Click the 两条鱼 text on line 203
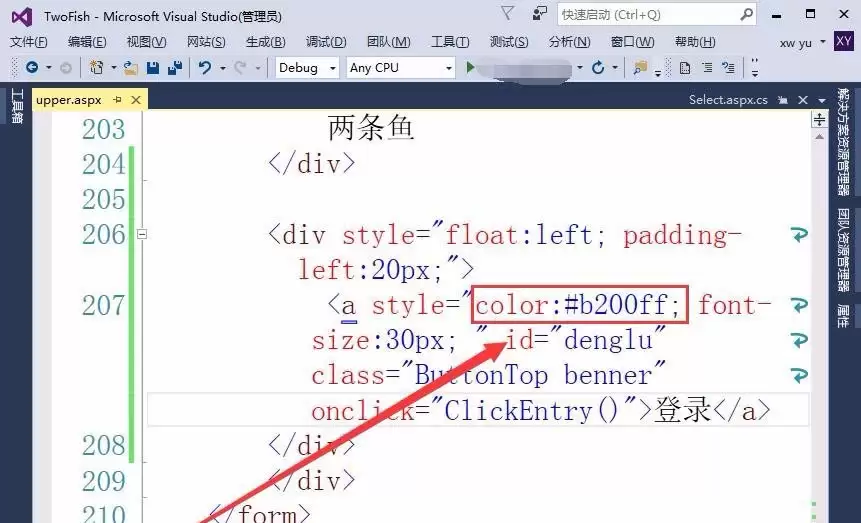The height and width of the screenshot is (523, 861). (371, 129)
